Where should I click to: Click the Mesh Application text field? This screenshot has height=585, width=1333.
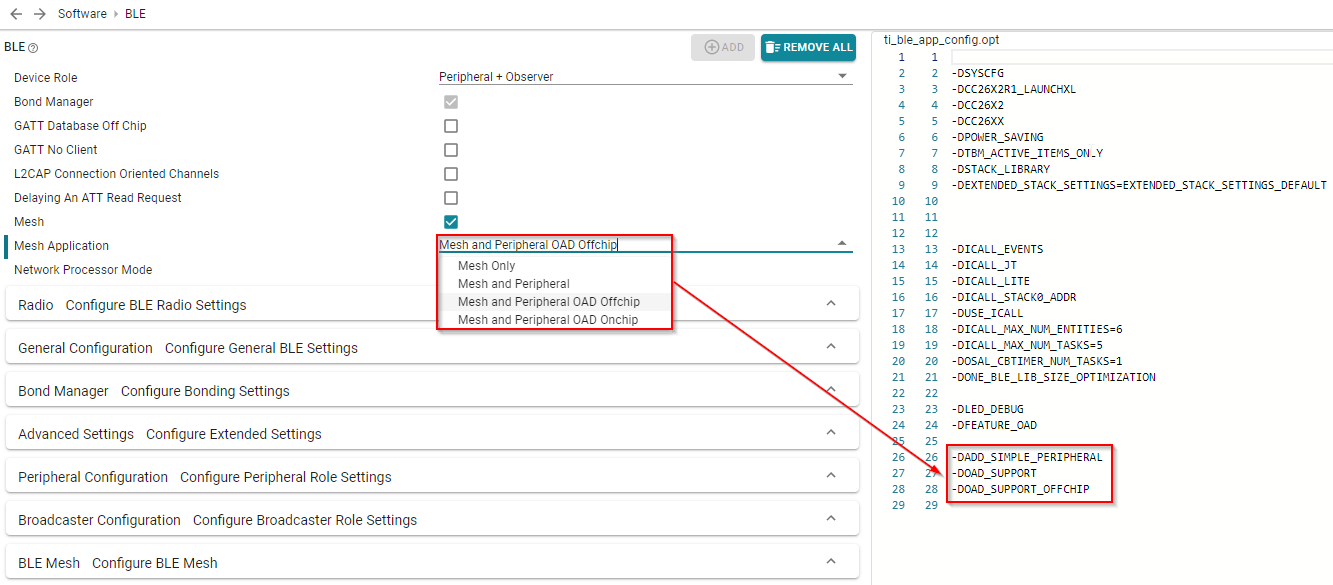point(630,245)
